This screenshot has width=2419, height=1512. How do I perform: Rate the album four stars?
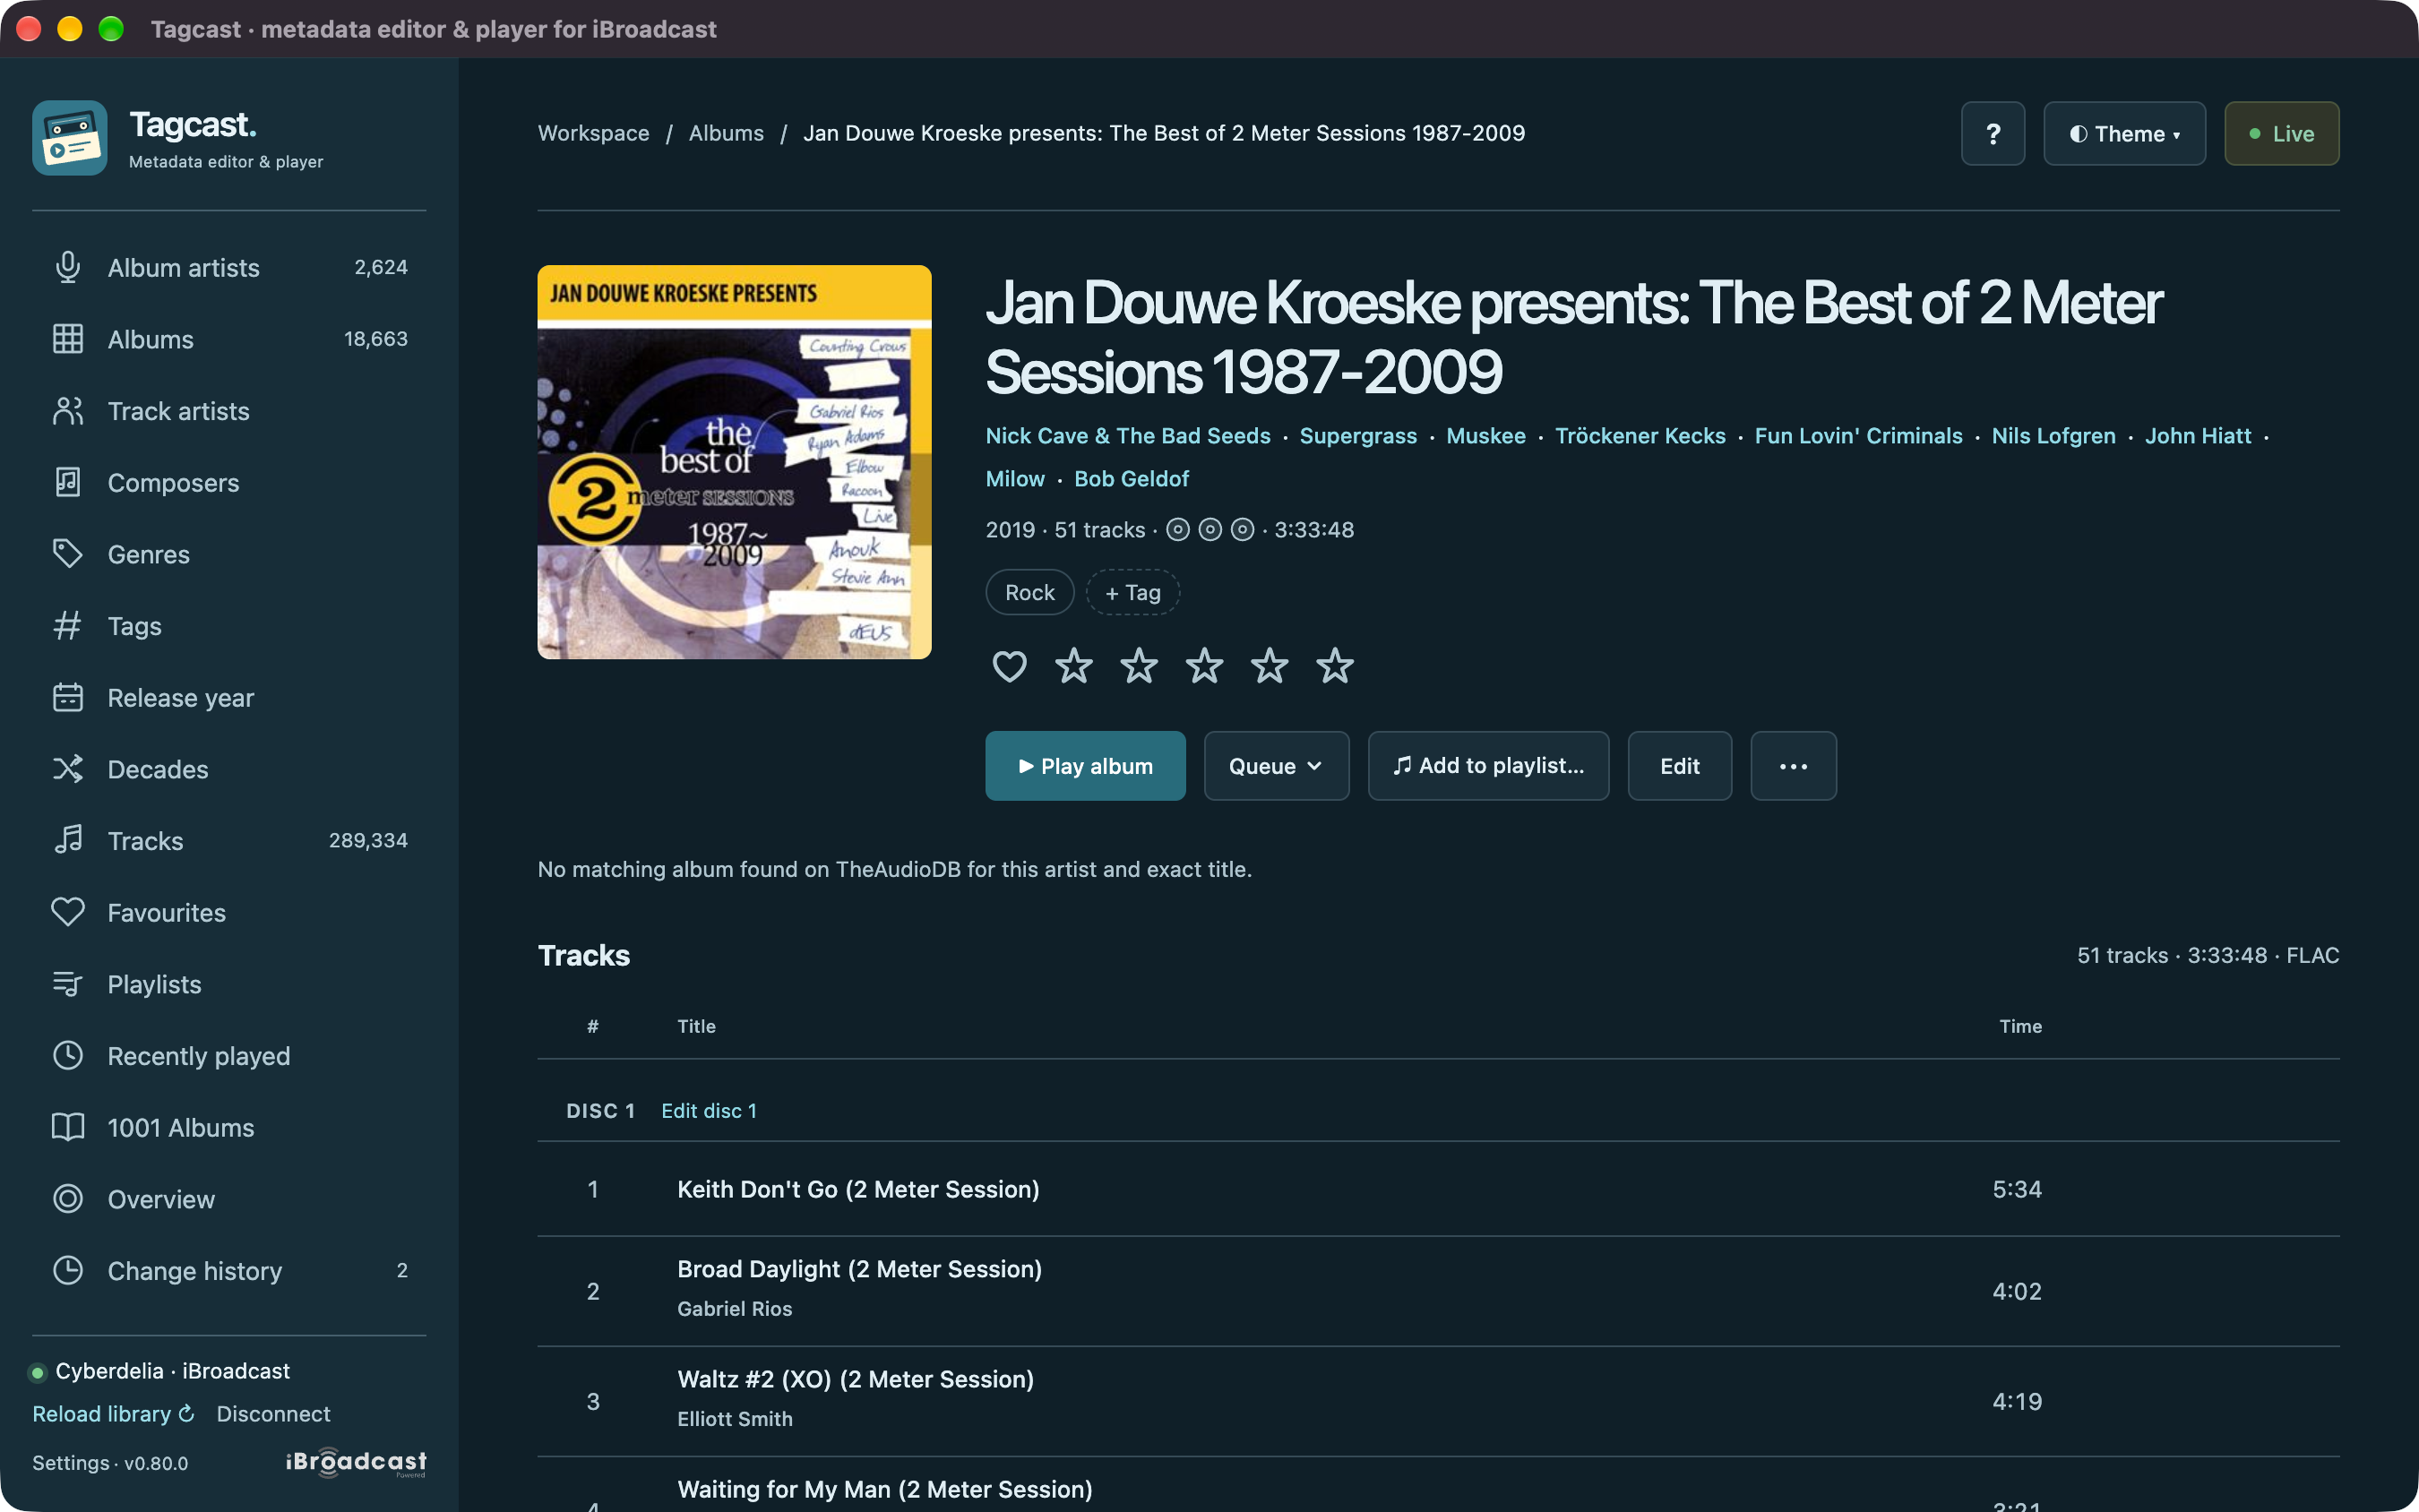coord(1270,666)
